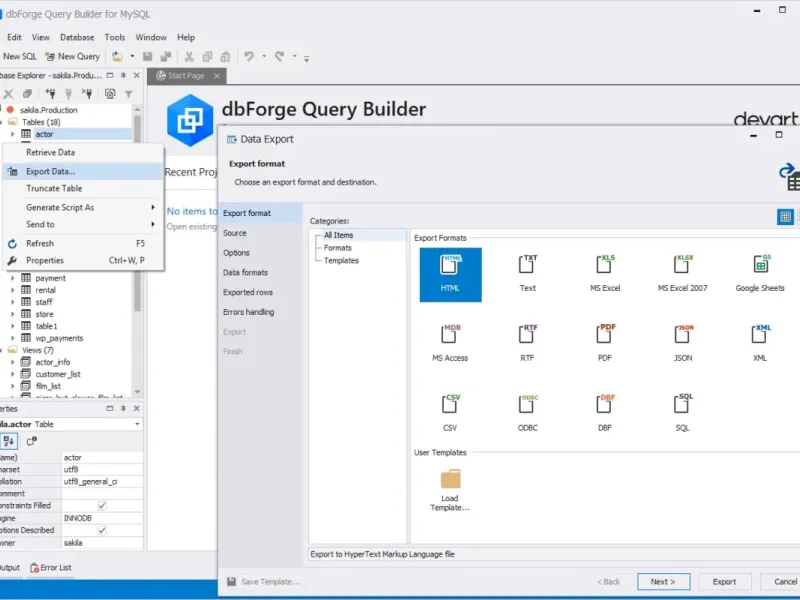The width and height of the screenshot is (800, 600).
Task: Select wp_payments table in explorer
Action: (x=59, y=338)
